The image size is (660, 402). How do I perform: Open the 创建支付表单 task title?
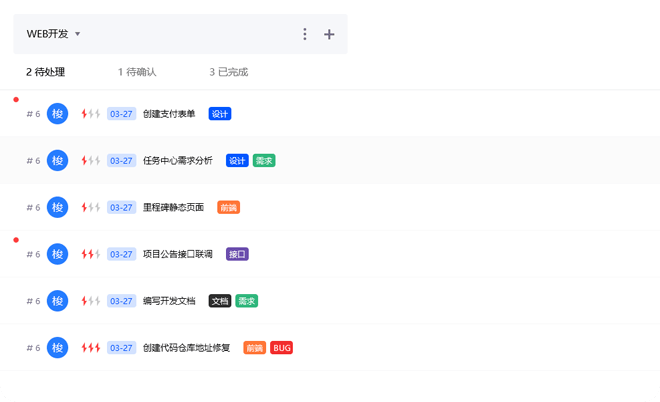point(170,114)
